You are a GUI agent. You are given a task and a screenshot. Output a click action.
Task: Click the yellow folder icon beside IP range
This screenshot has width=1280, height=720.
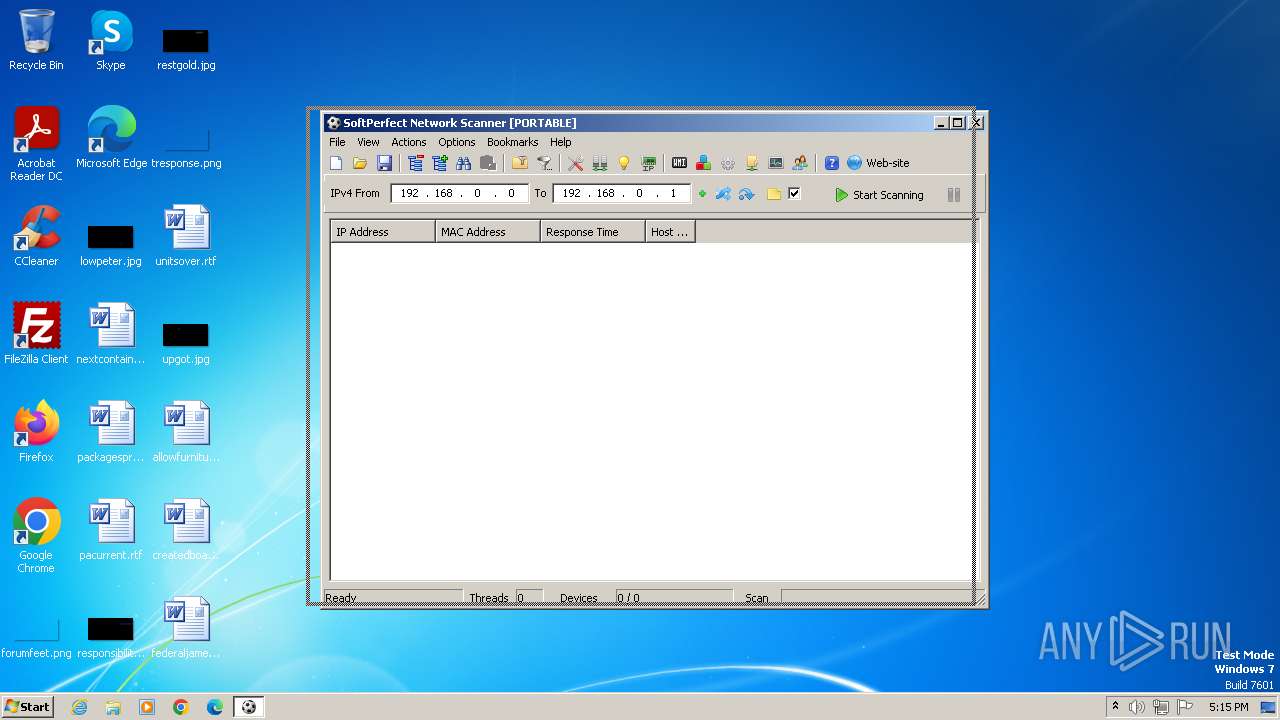tap(774, 194)
